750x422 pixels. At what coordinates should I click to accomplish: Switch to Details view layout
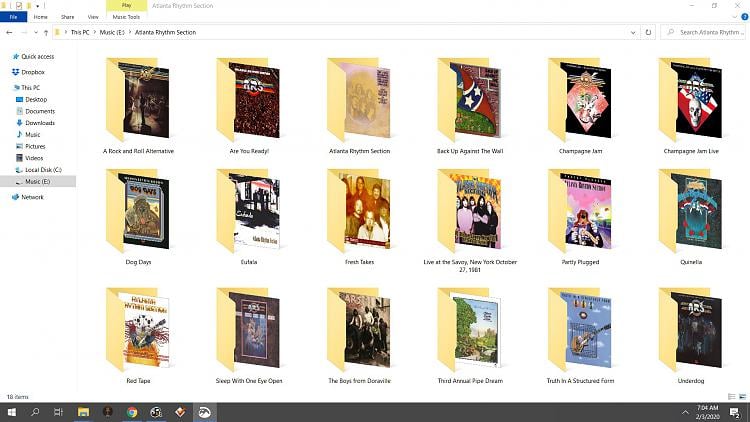(731, 397)
